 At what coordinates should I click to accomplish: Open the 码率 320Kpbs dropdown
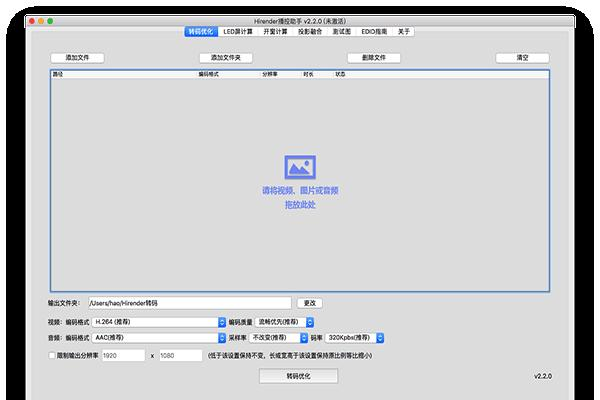pyautogui.click(x=354, y=338)
